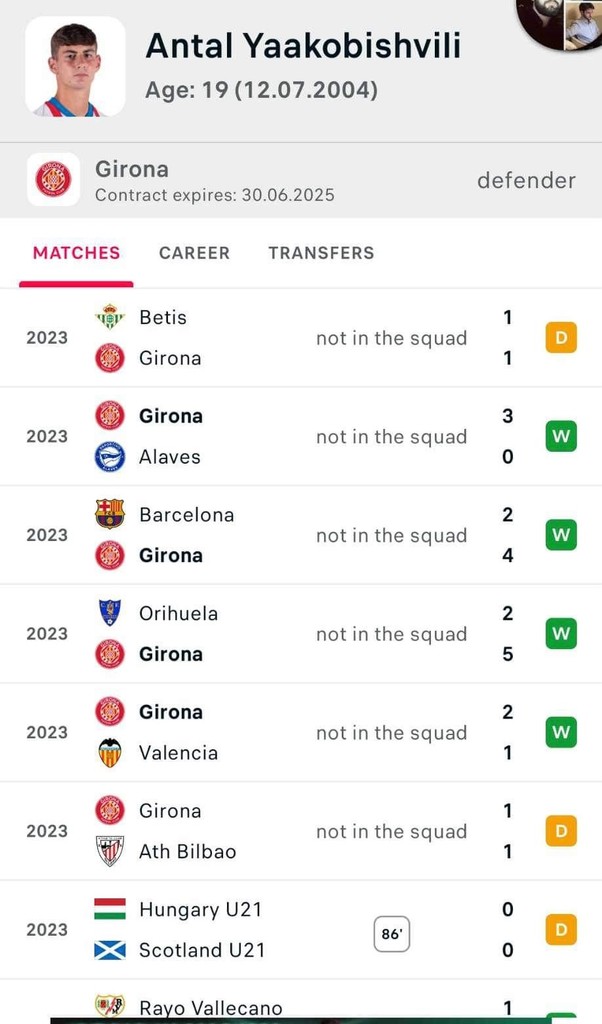Tap the win badge for Alaves match
Viewport: 602px width, 1024px height.
[x=561, y=436]
